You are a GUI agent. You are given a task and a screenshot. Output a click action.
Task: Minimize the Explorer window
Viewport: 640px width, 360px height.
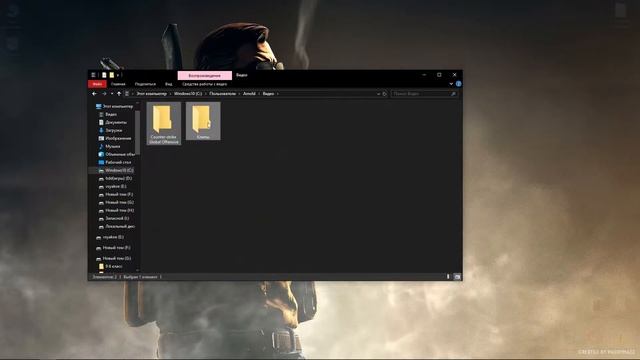coord(424,75)
